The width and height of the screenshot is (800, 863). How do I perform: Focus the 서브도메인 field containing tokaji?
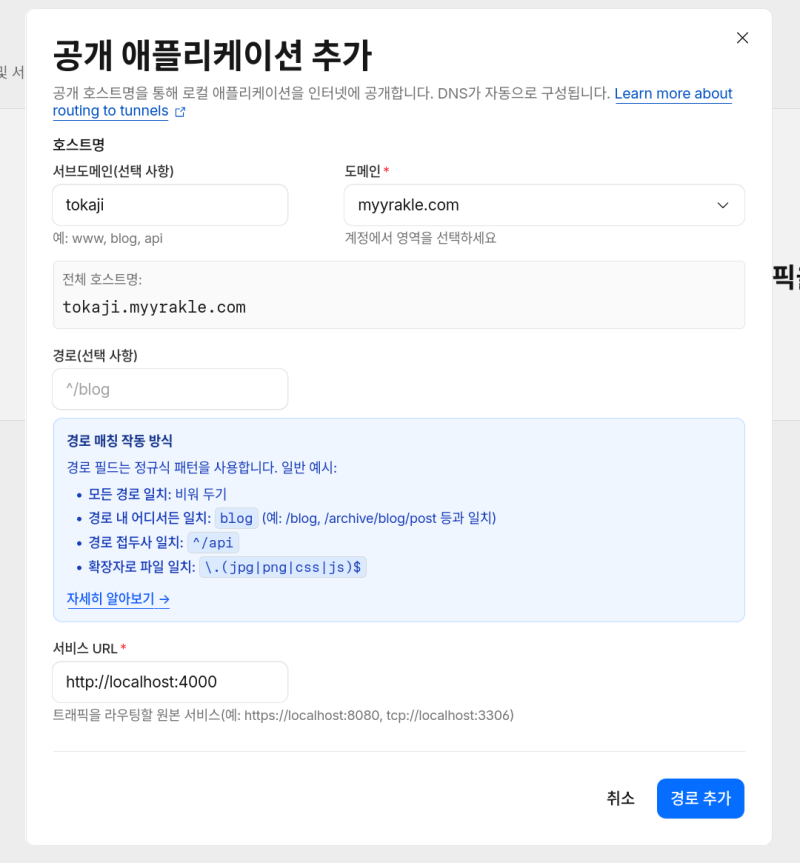tap(170, 205)
